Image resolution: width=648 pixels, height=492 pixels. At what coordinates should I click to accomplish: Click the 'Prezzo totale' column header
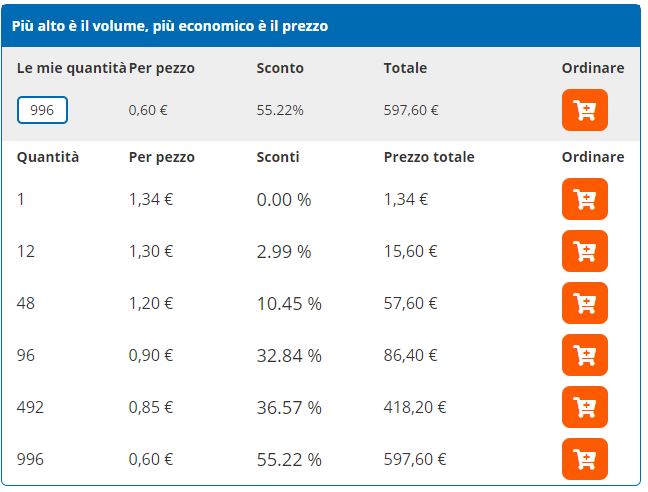pos(429,157)
